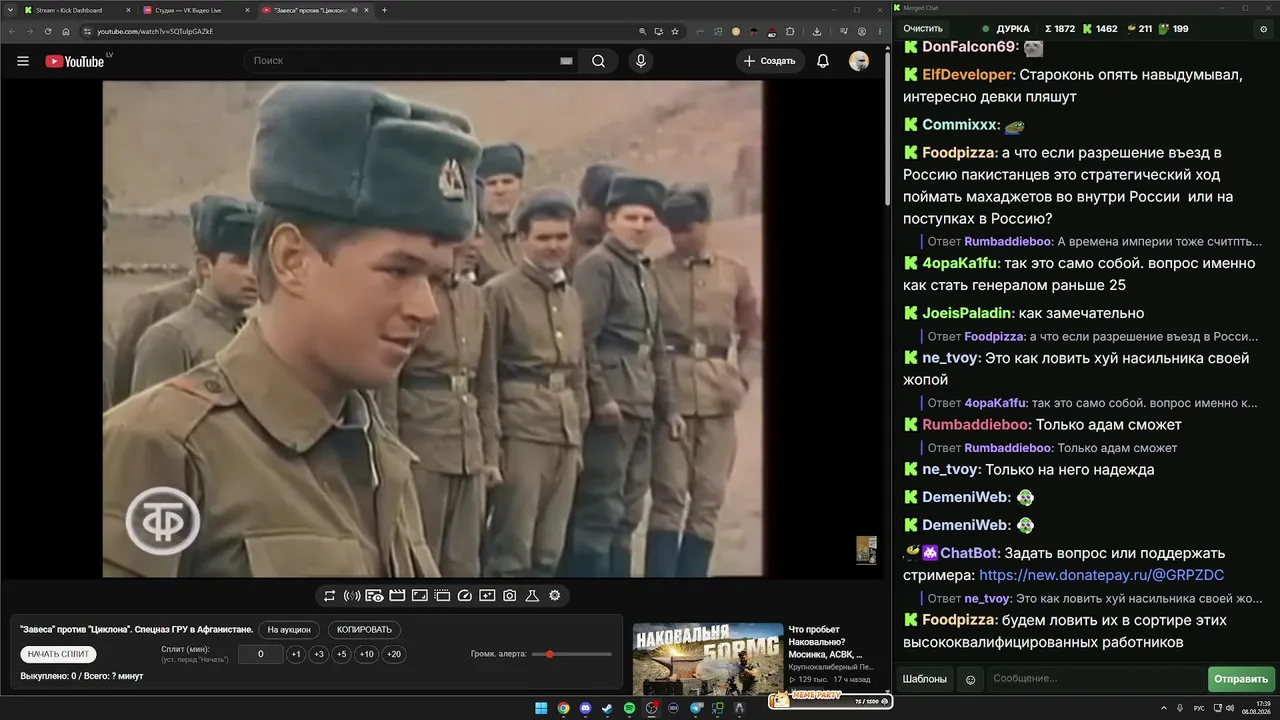Click the flask icon under the video
1280x720 pixels.
[x=532, y=596]
